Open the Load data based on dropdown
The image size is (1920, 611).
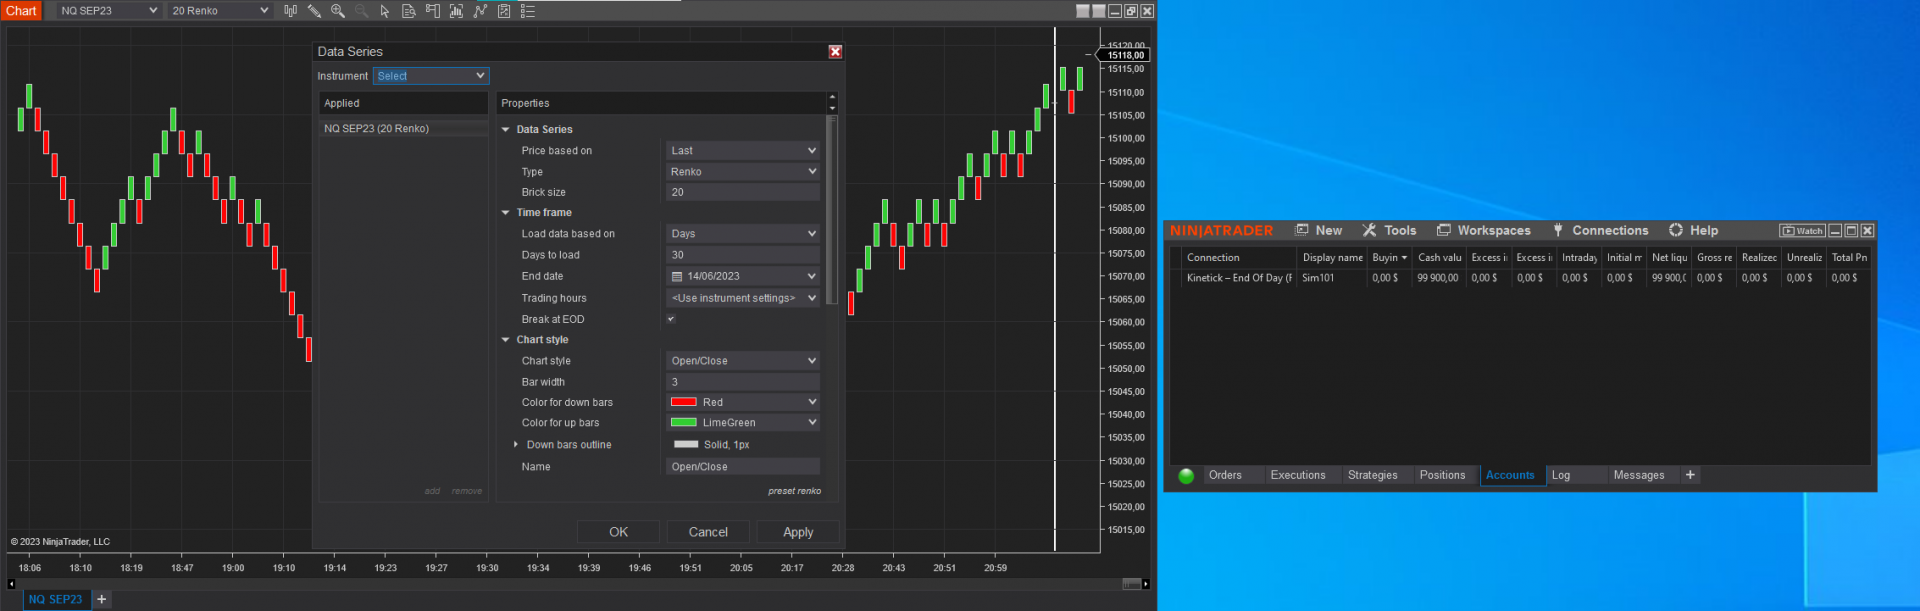(743, 234)
